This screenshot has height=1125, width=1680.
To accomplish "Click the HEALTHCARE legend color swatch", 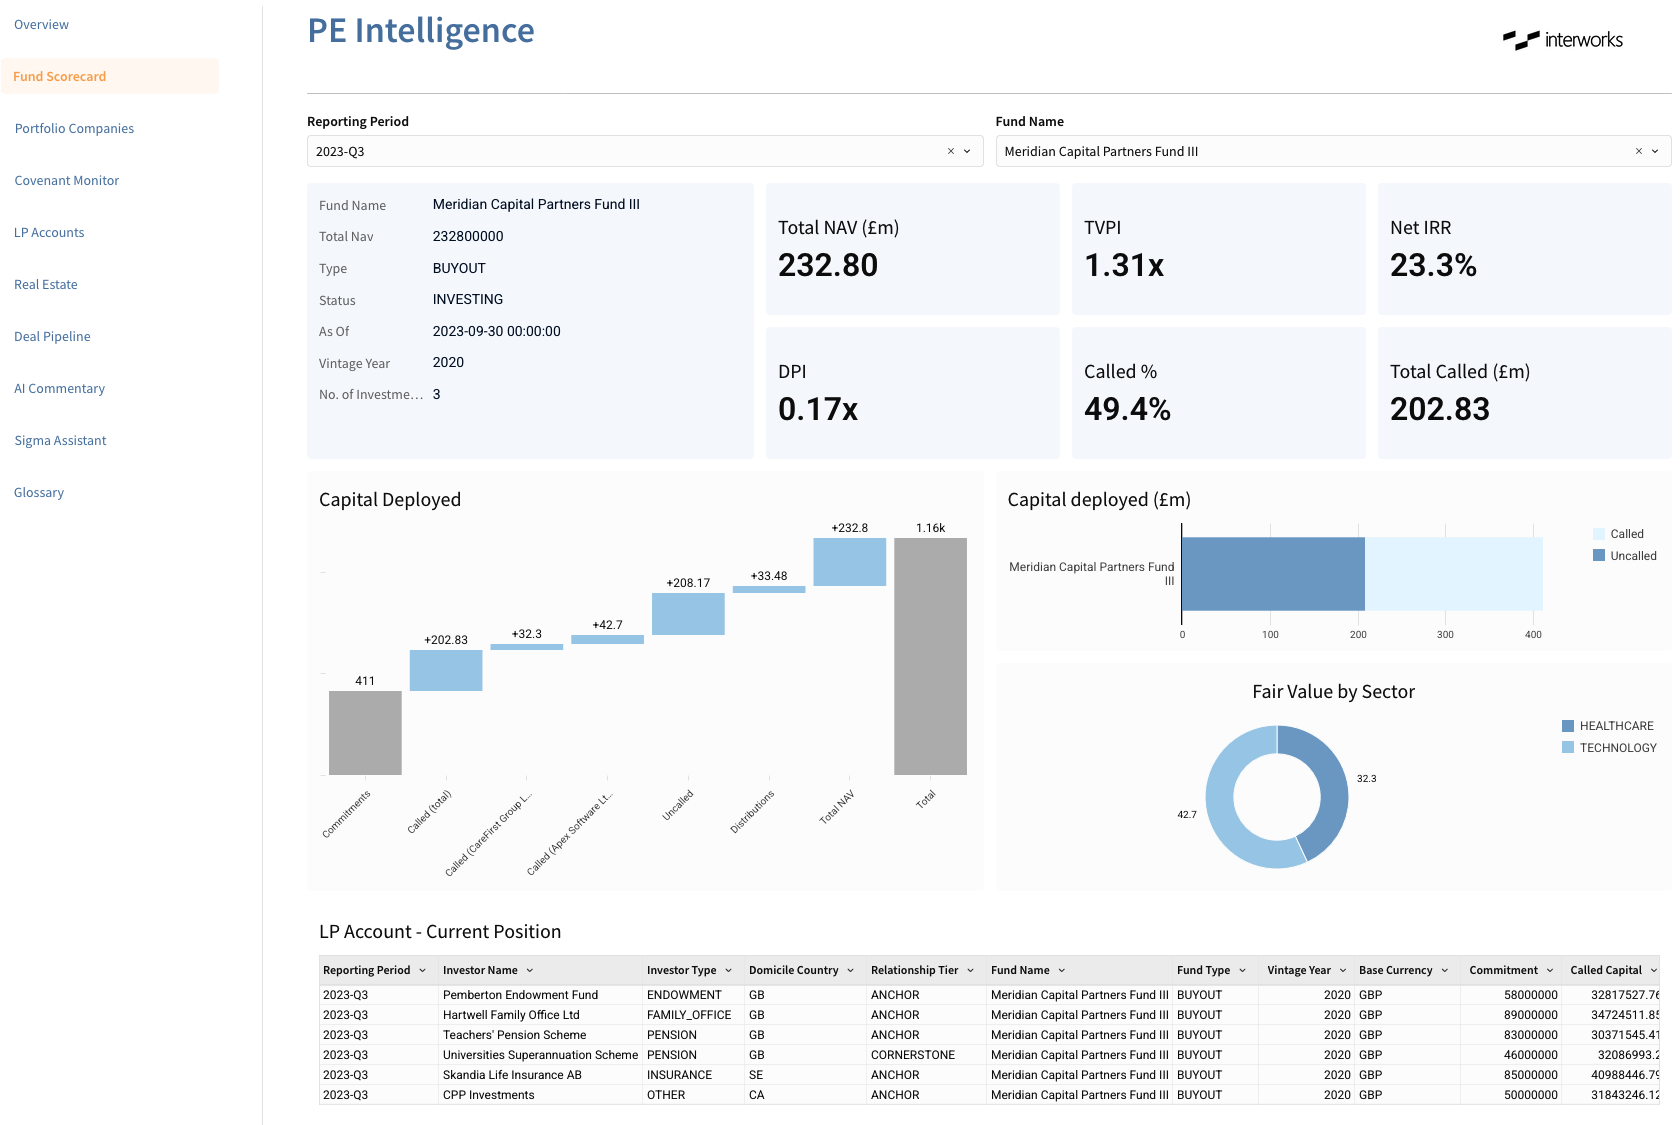I will [1568, 726].
